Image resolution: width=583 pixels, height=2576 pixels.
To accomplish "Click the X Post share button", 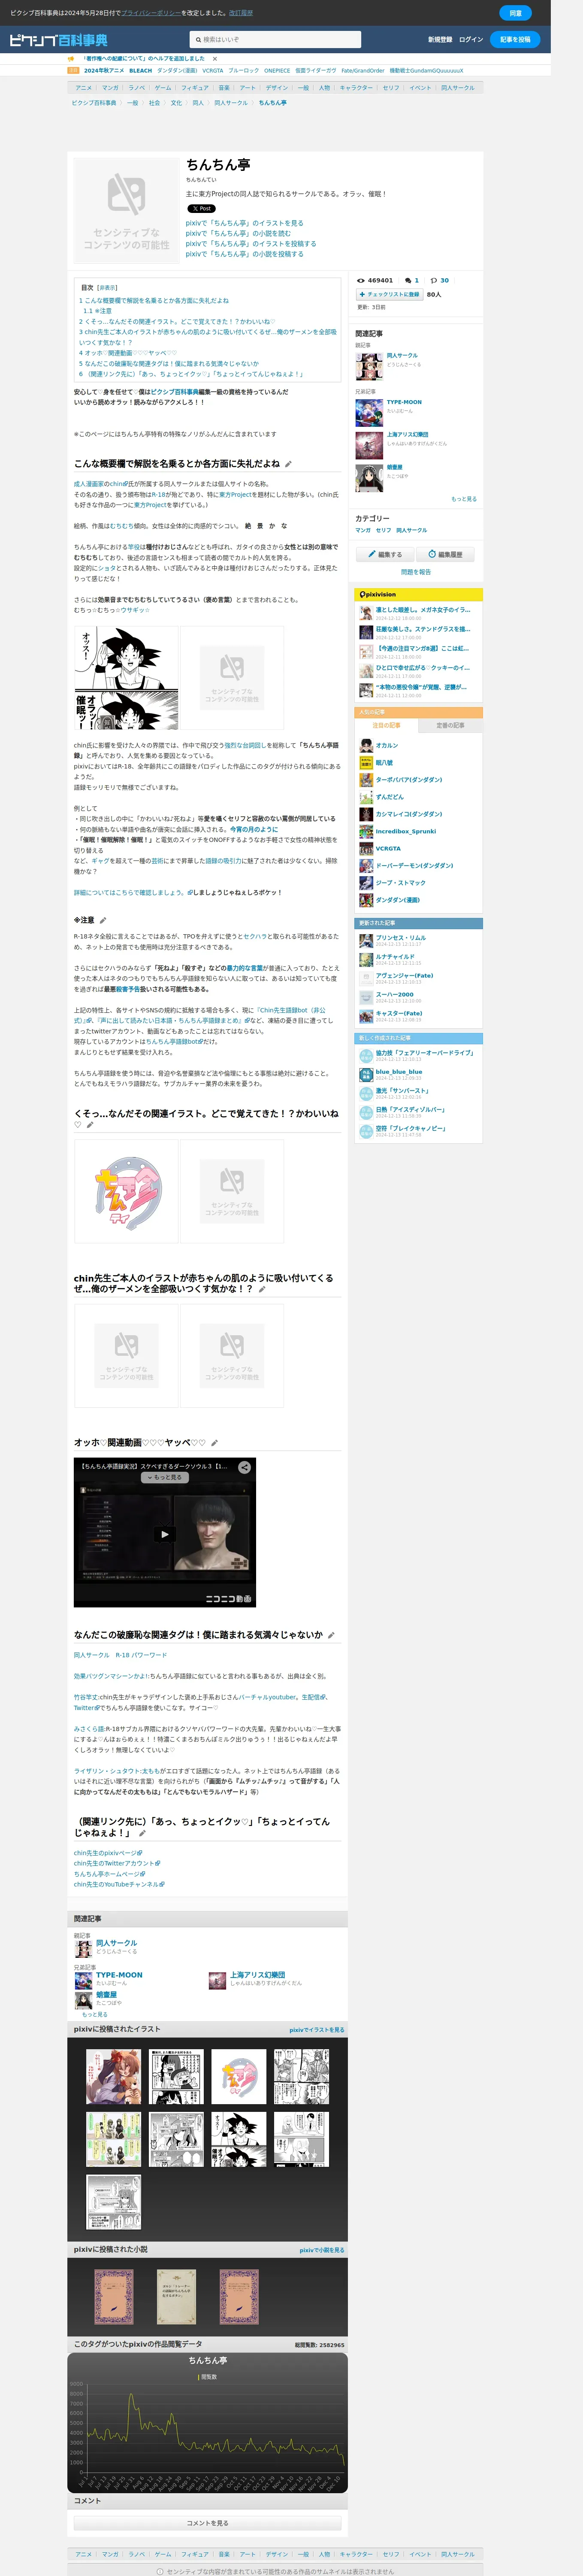I will tap(201, 209).
